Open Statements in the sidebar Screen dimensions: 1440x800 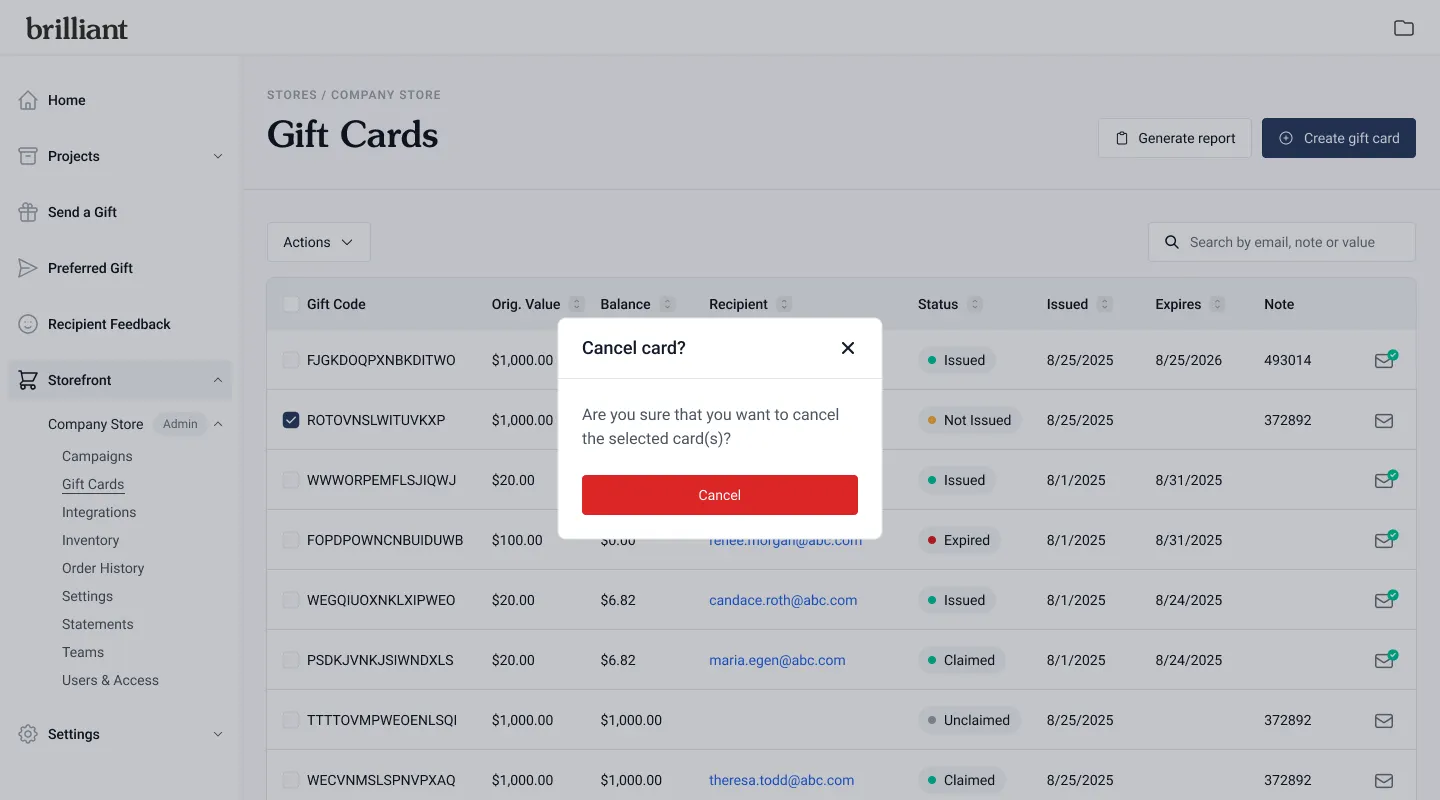click(97, 624)
